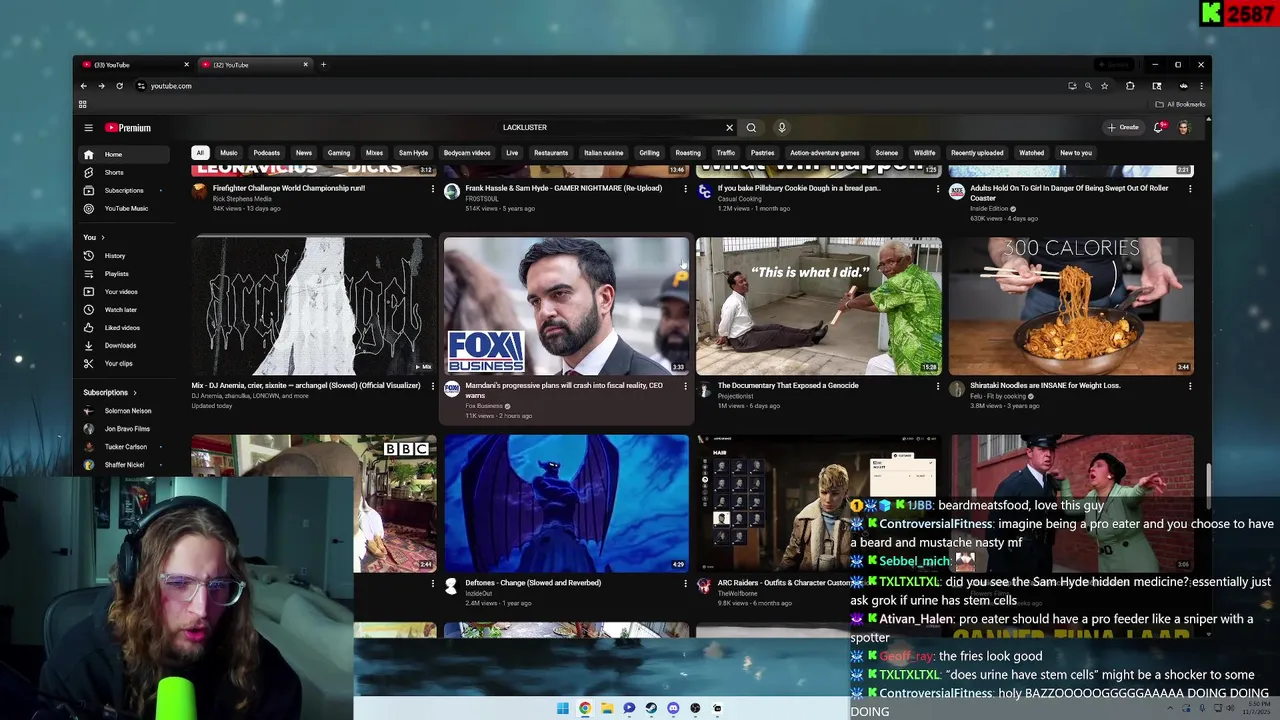Open The Documentary That Exposed a Genocide title
1280x720 pixels.
(788, 385)
